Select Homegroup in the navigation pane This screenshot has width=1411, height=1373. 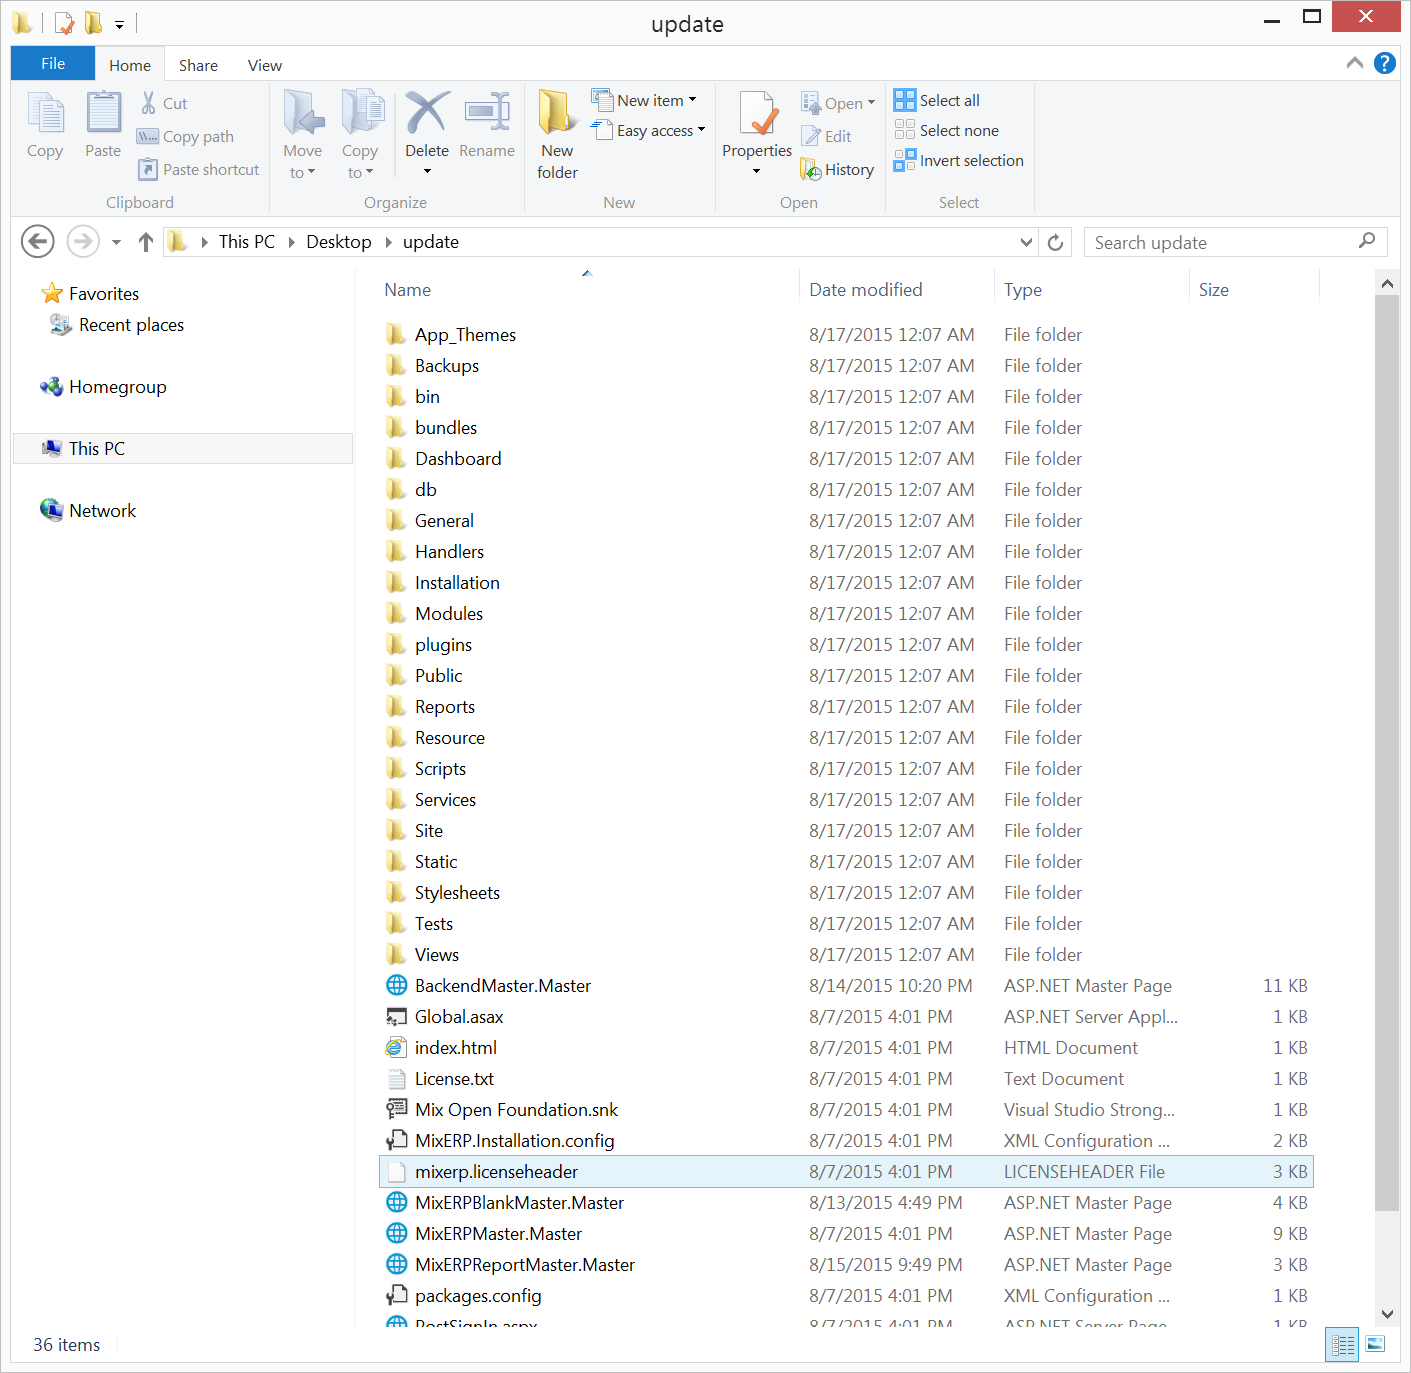pyautogui.click(x=117, y=387)
